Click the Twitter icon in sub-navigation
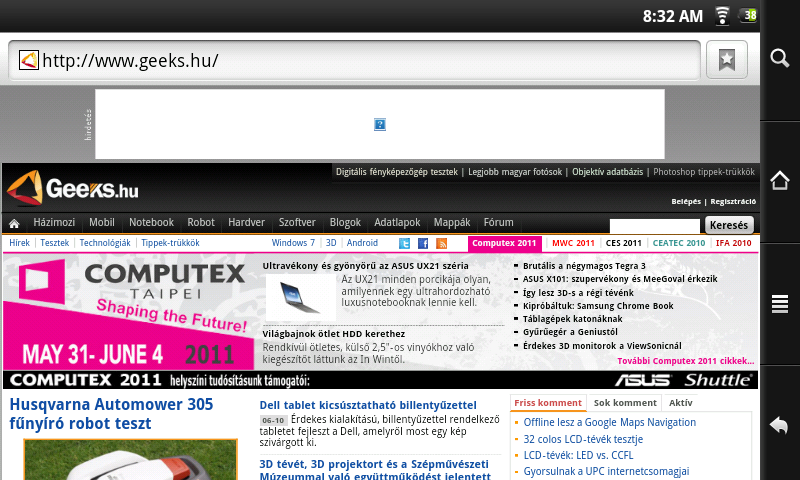Screen dimensions: 800x480 (x=405, y=243)
